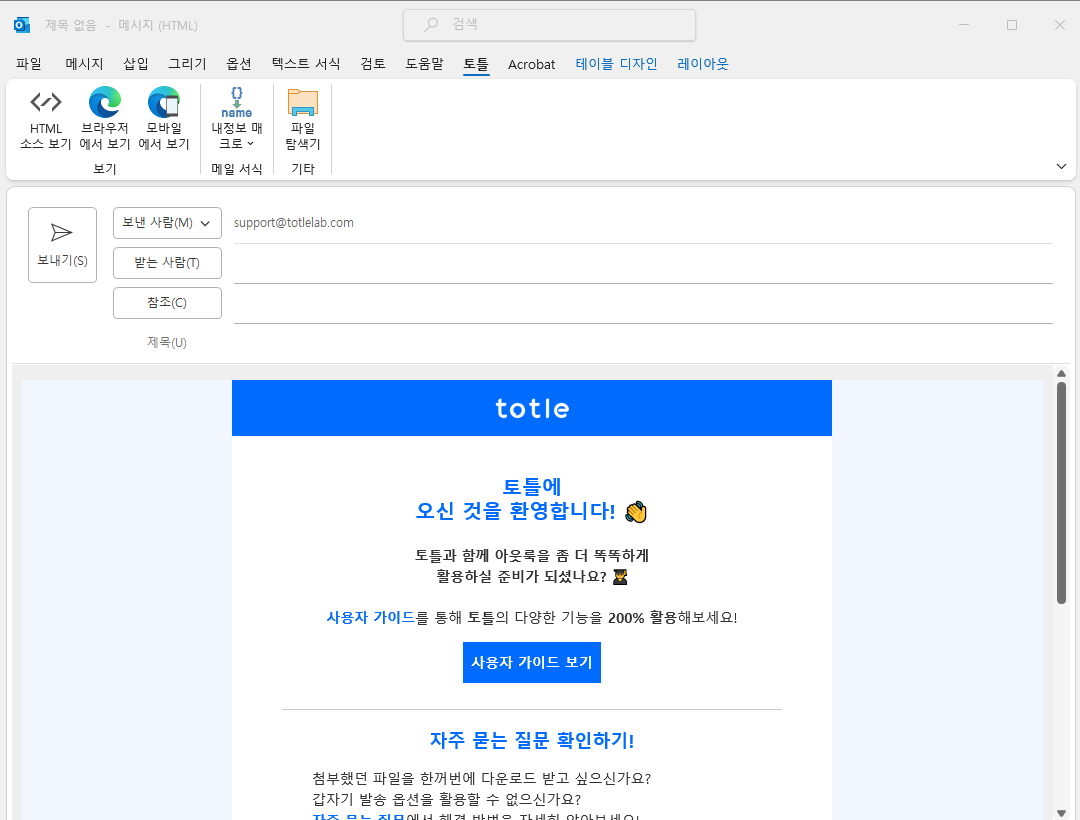
Task: Open the 파일 menu
Action: (29, 64)
